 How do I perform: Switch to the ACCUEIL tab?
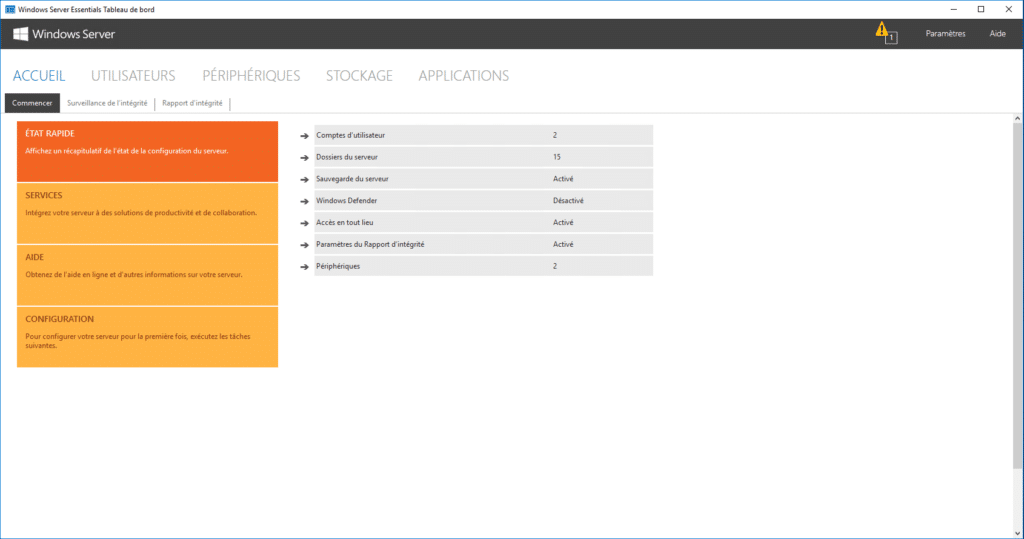(39, 76)
